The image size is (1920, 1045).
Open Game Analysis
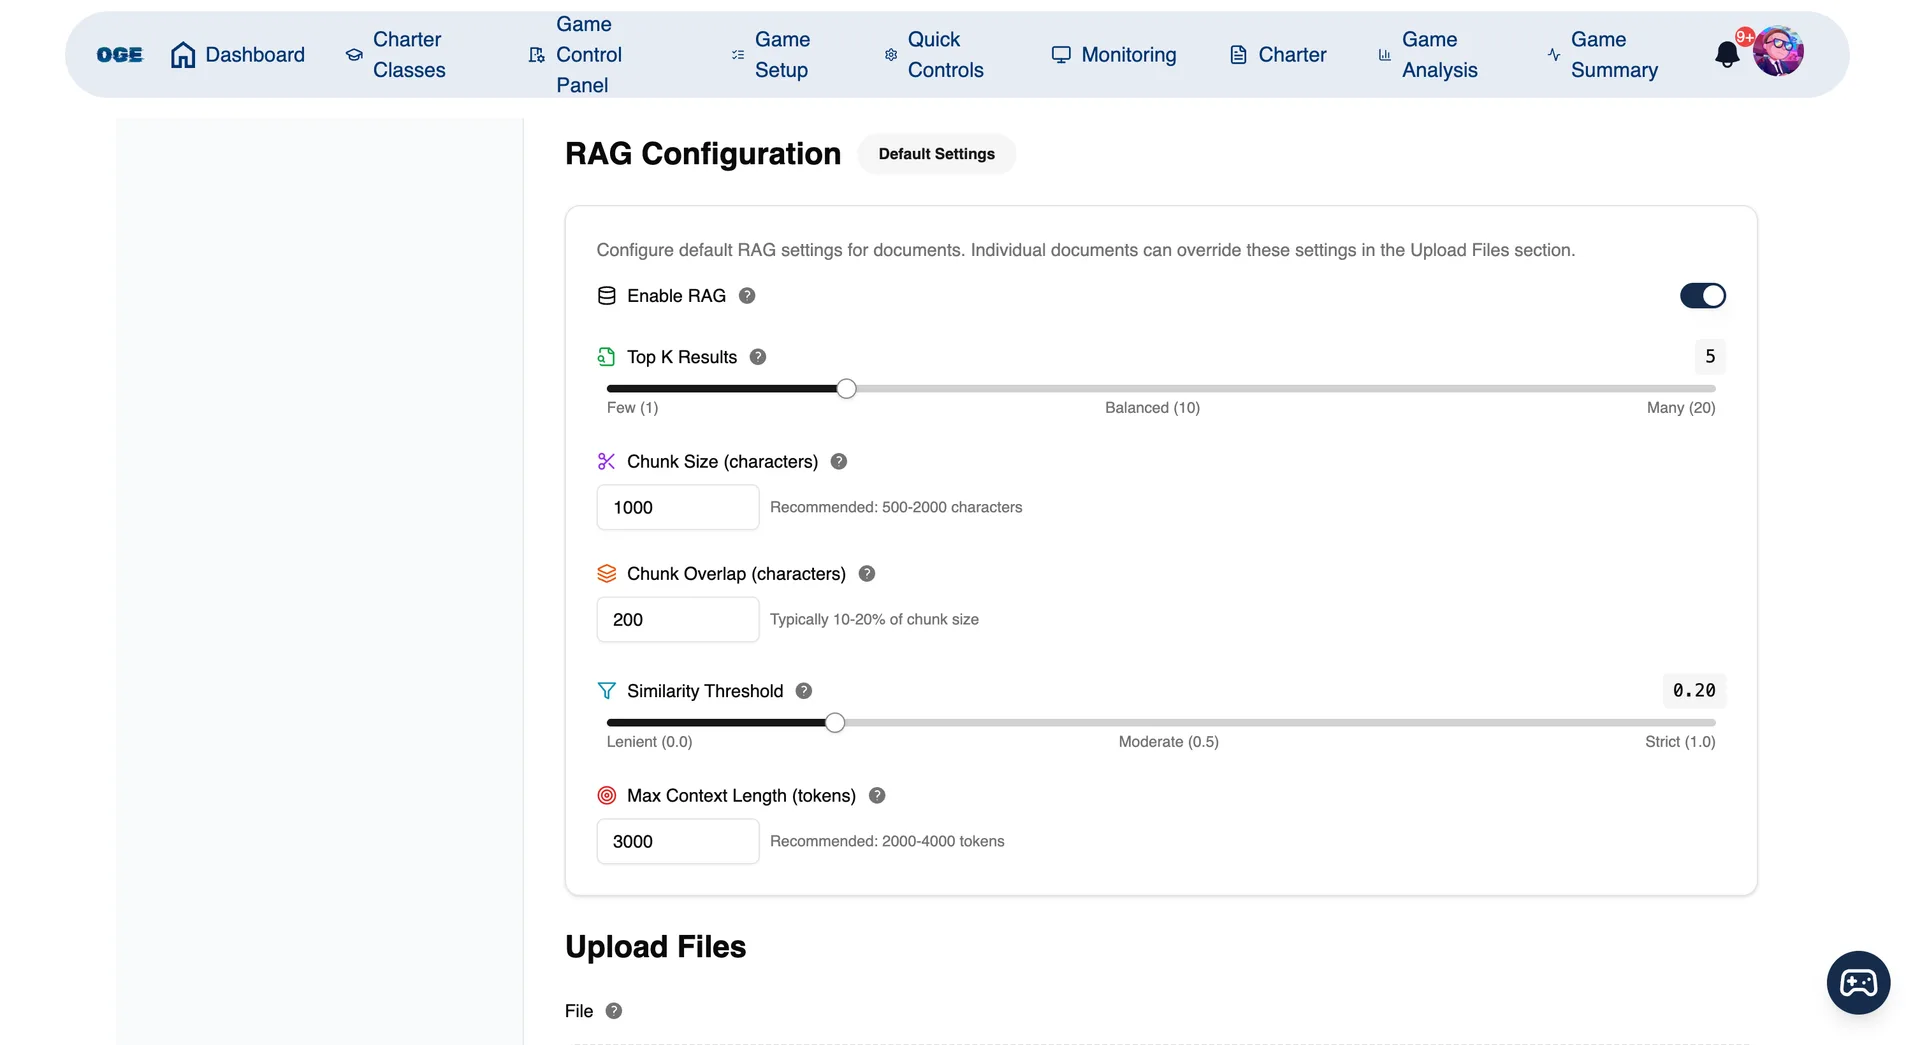click(1427, 55)
